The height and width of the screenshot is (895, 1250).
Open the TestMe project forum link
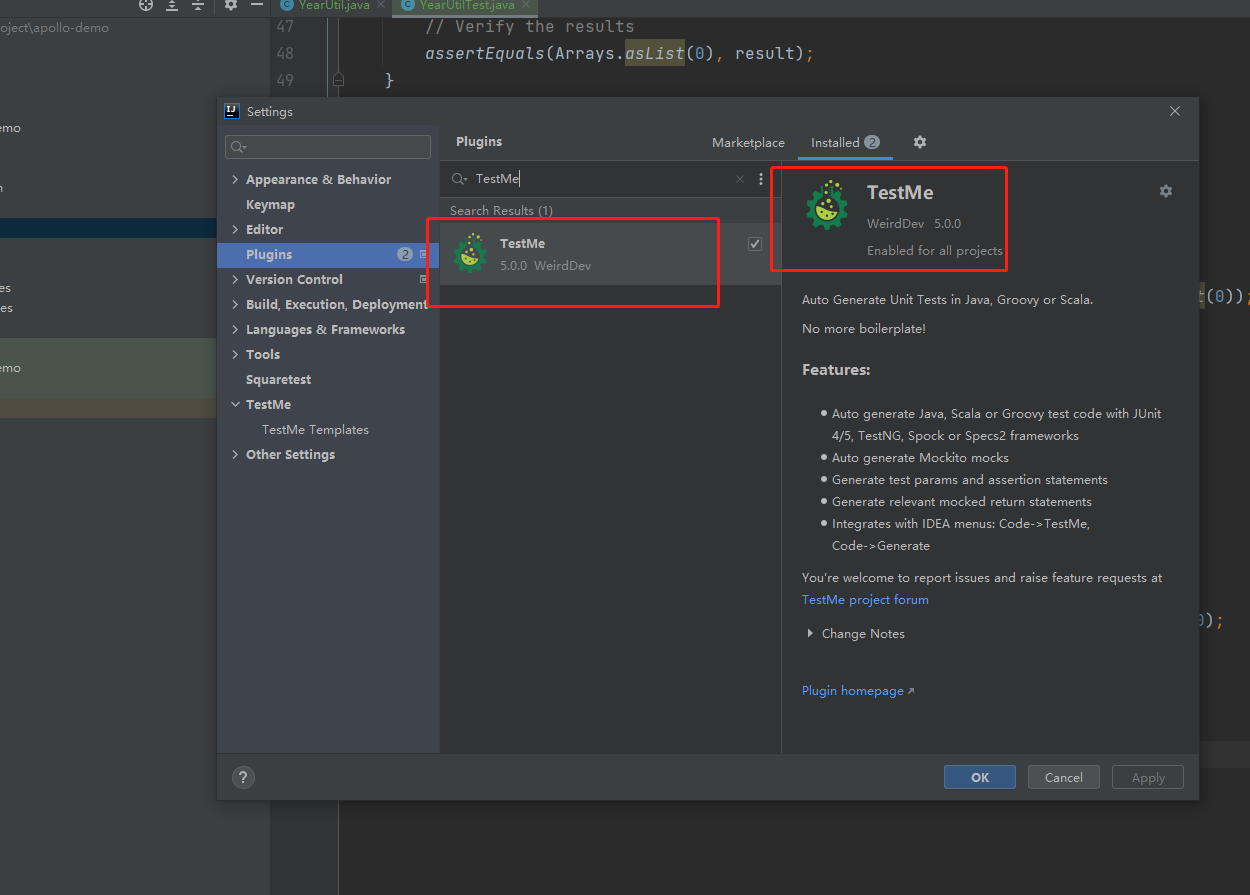click(x=865, y=600)
